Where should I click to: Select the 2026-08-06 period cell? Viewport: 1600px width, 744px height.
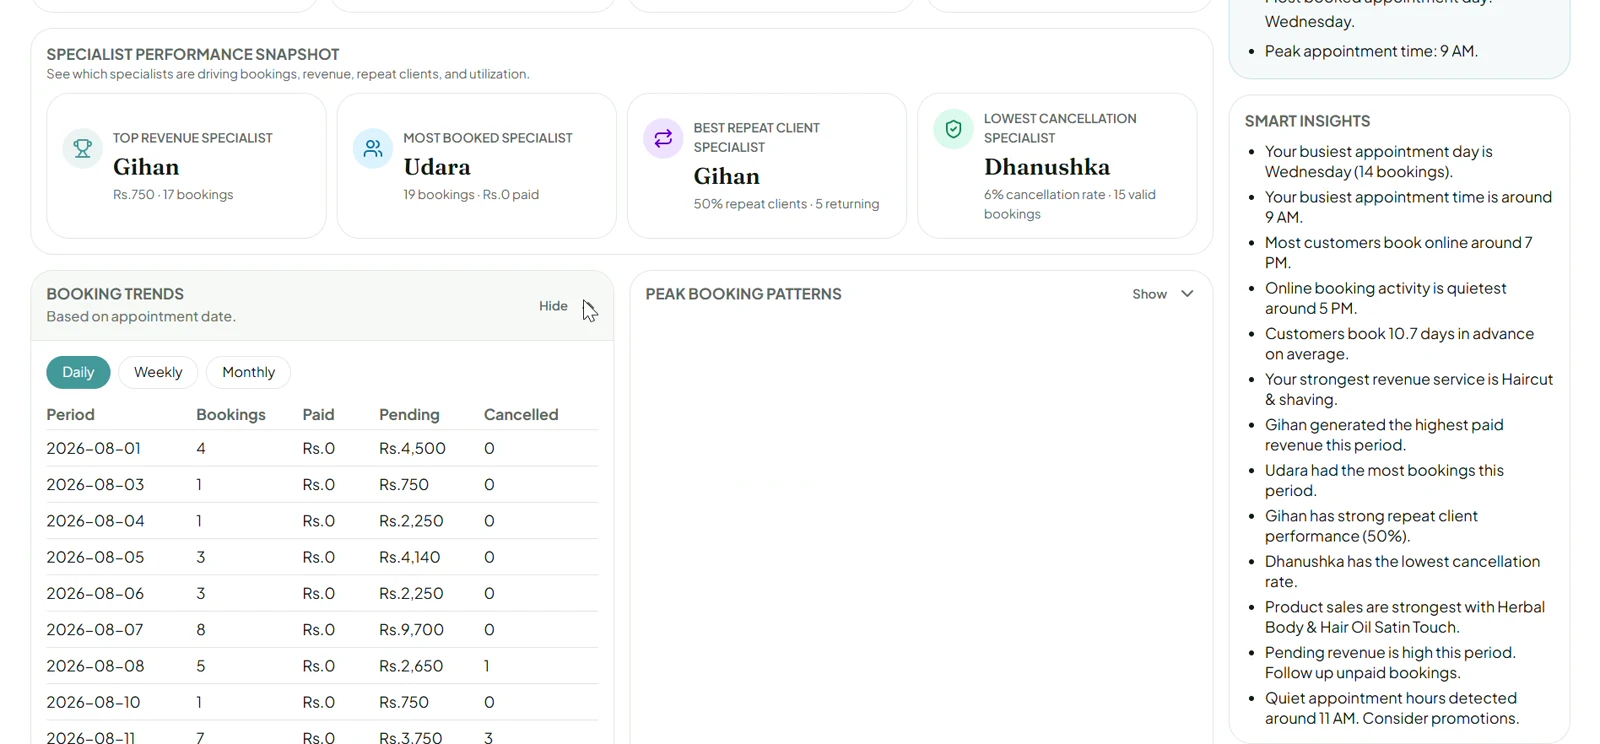coord(95,594)
